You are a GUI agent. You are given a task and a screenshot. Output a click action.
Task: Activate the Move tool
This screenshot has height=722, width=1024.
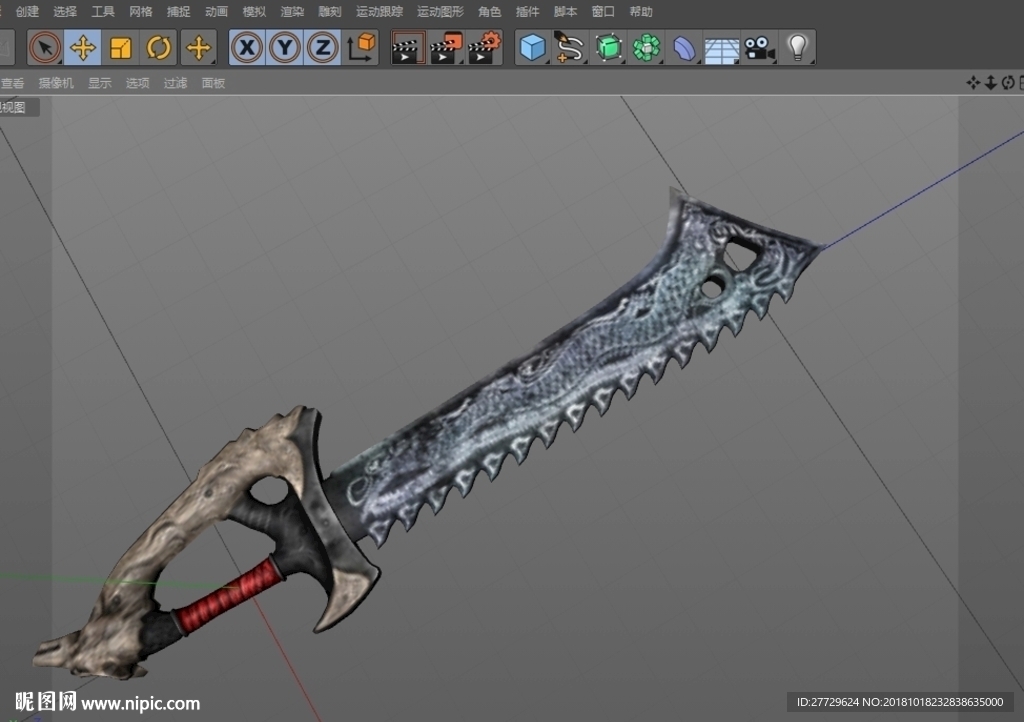click(83, 48)
